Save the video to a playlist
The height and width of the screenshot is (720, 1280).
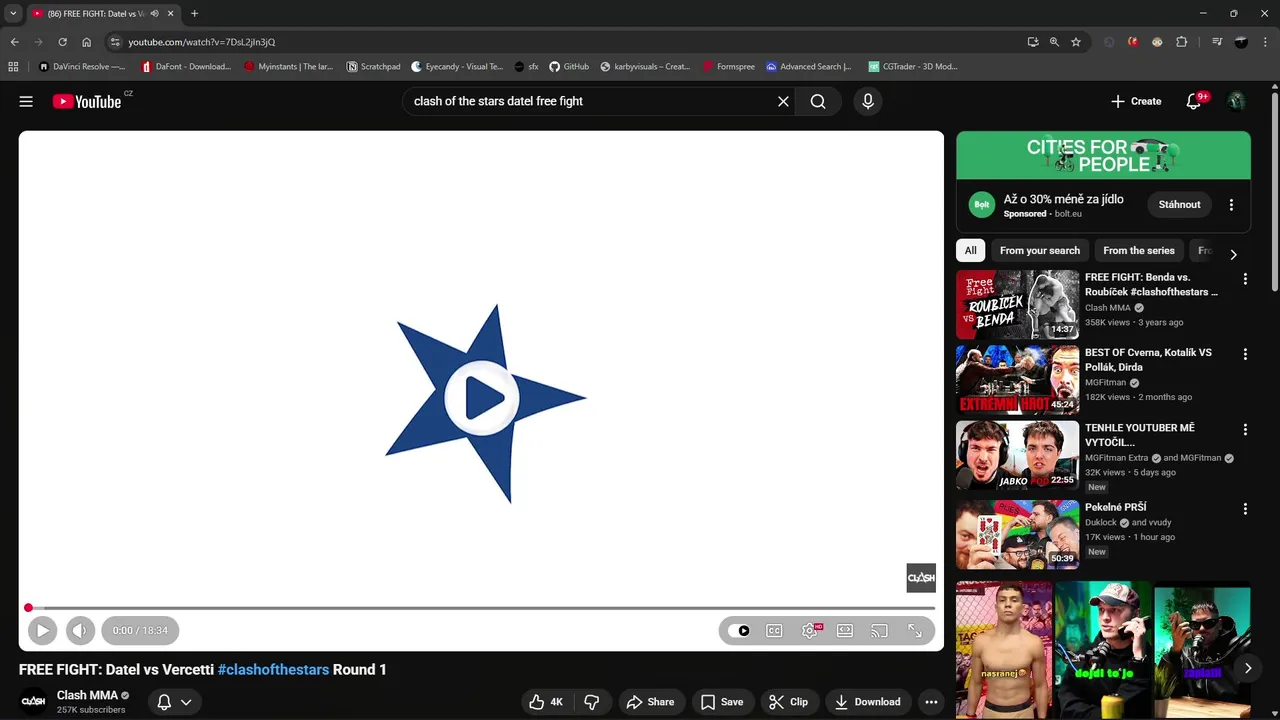click(x=722, y=702)
